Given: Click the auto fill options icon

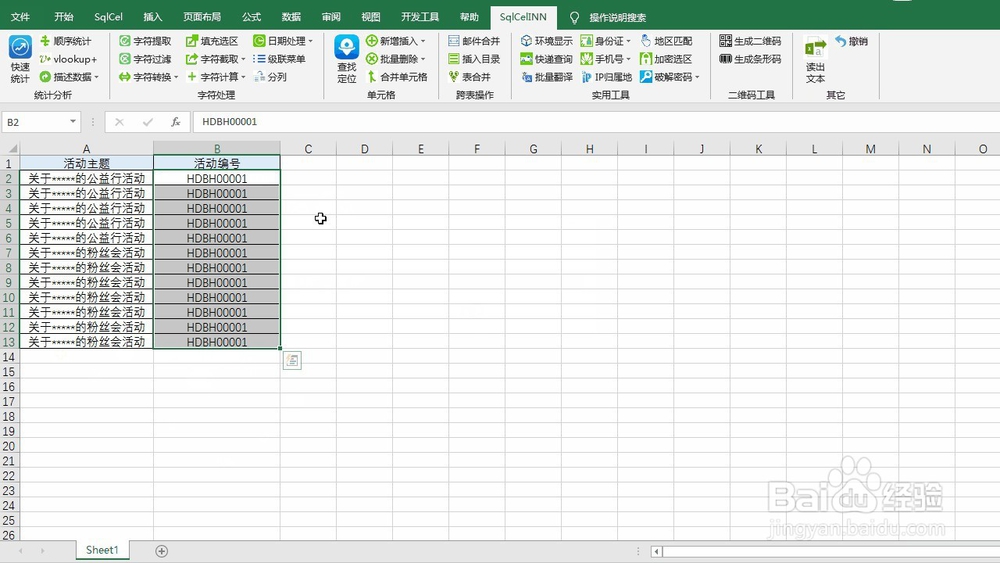Looking at the screenshot, I should pos(292,360).
